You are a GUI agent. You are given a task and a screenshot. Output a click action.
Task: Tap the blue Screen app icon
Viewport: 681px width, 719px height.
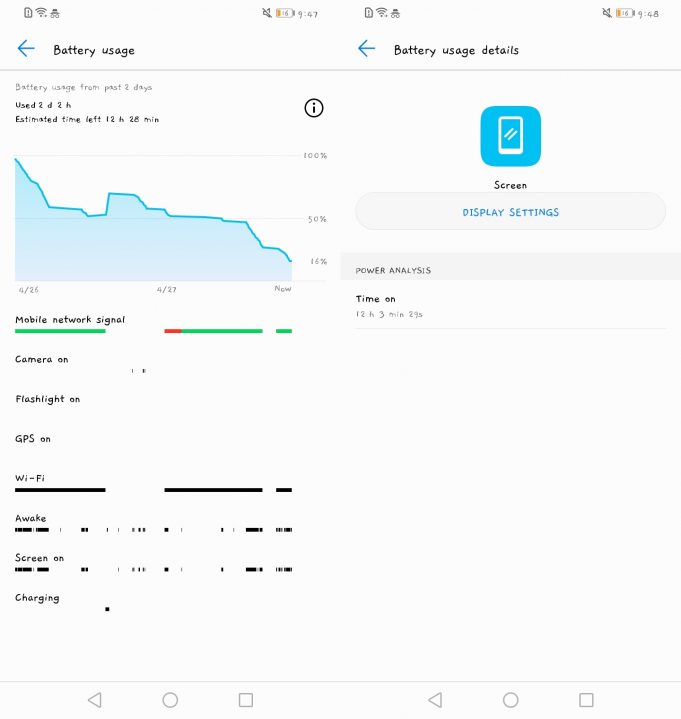[510, 136]
